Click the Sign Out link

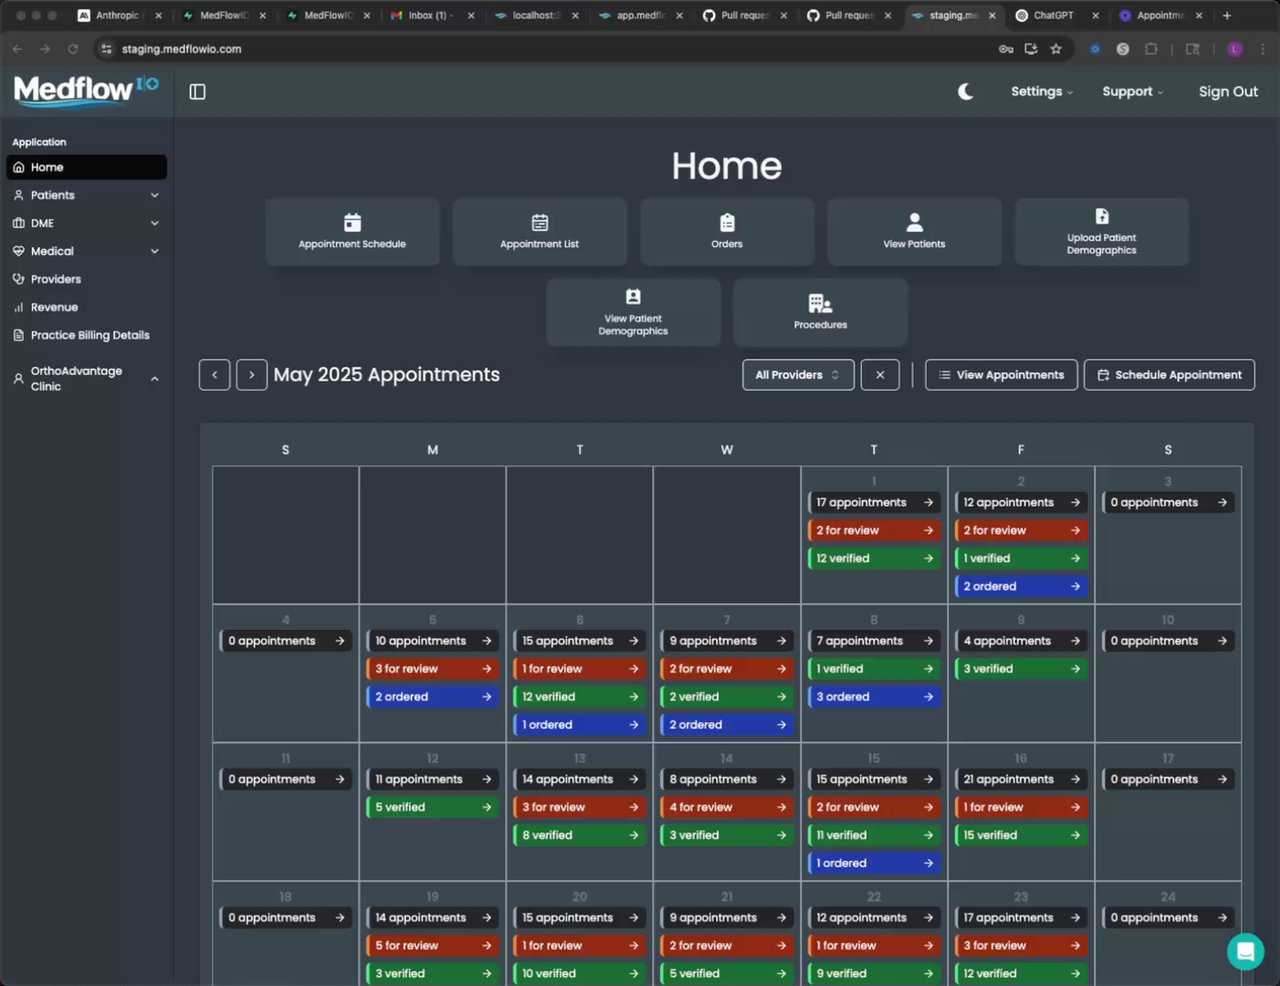coord(1228,92)
